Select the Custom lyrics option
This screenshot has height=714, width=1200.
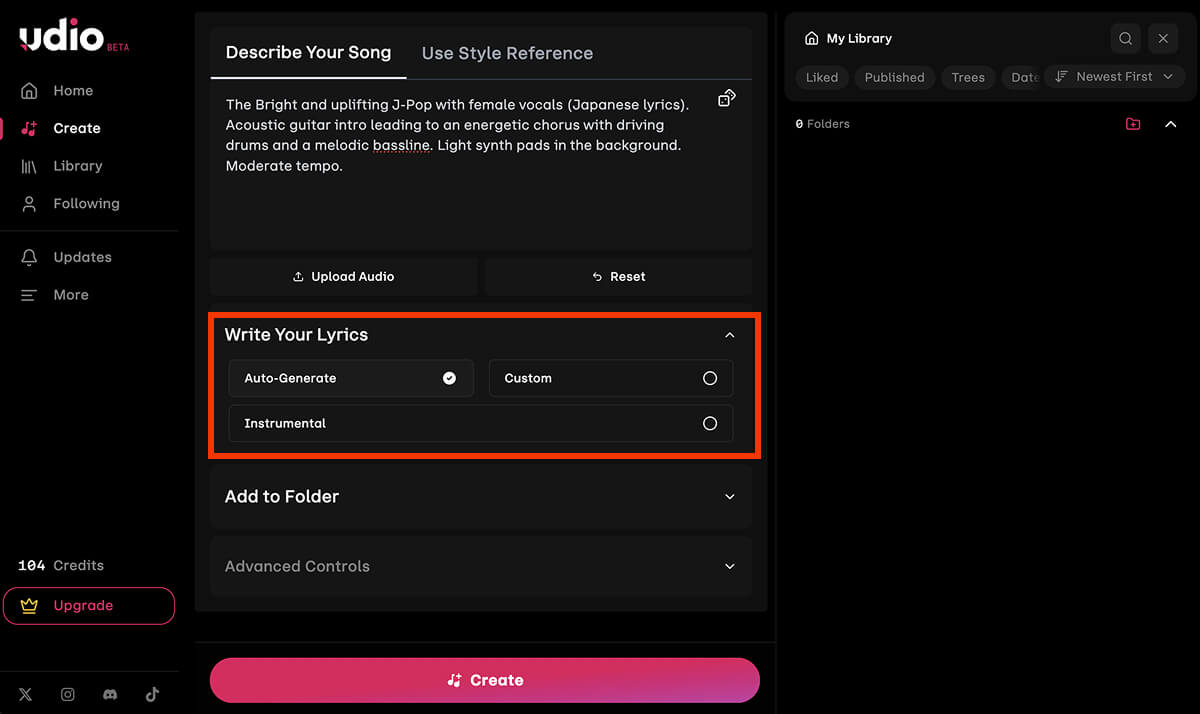(x=611, y=378)
